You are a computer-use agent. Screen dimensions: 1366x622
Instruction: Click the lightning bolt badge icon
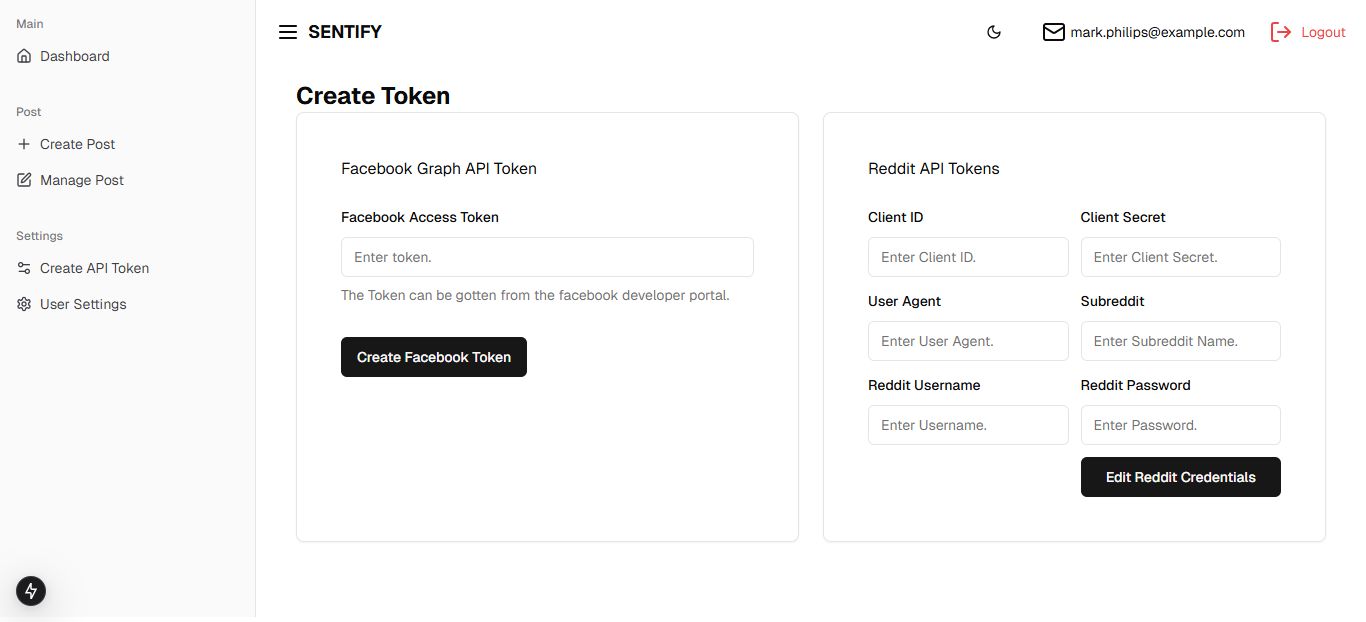pyautogui.click(x=31, y=590)
